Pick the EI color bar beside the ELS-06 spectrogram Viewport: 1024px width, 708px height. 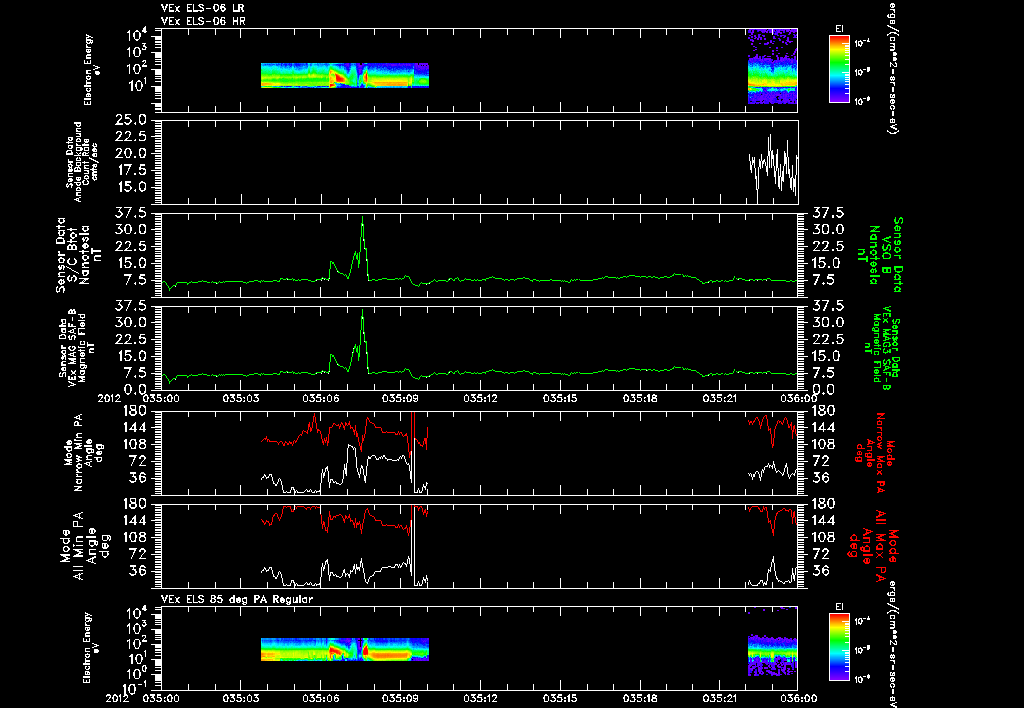point(839,69)
